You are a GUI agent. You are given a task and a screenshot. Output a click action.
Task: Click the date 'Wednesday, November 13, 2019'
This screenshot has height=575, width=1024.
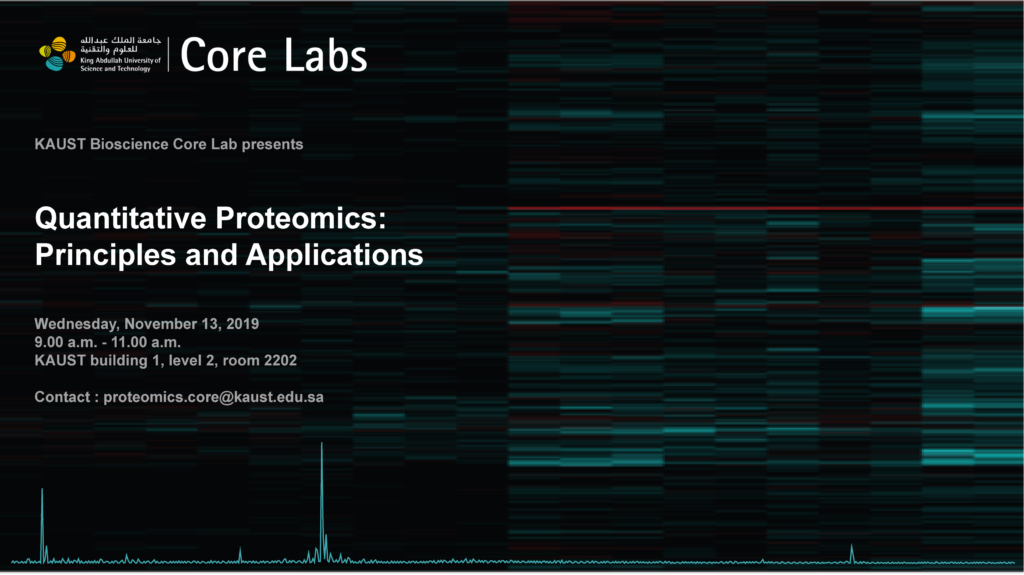click(x=146, y=324)
